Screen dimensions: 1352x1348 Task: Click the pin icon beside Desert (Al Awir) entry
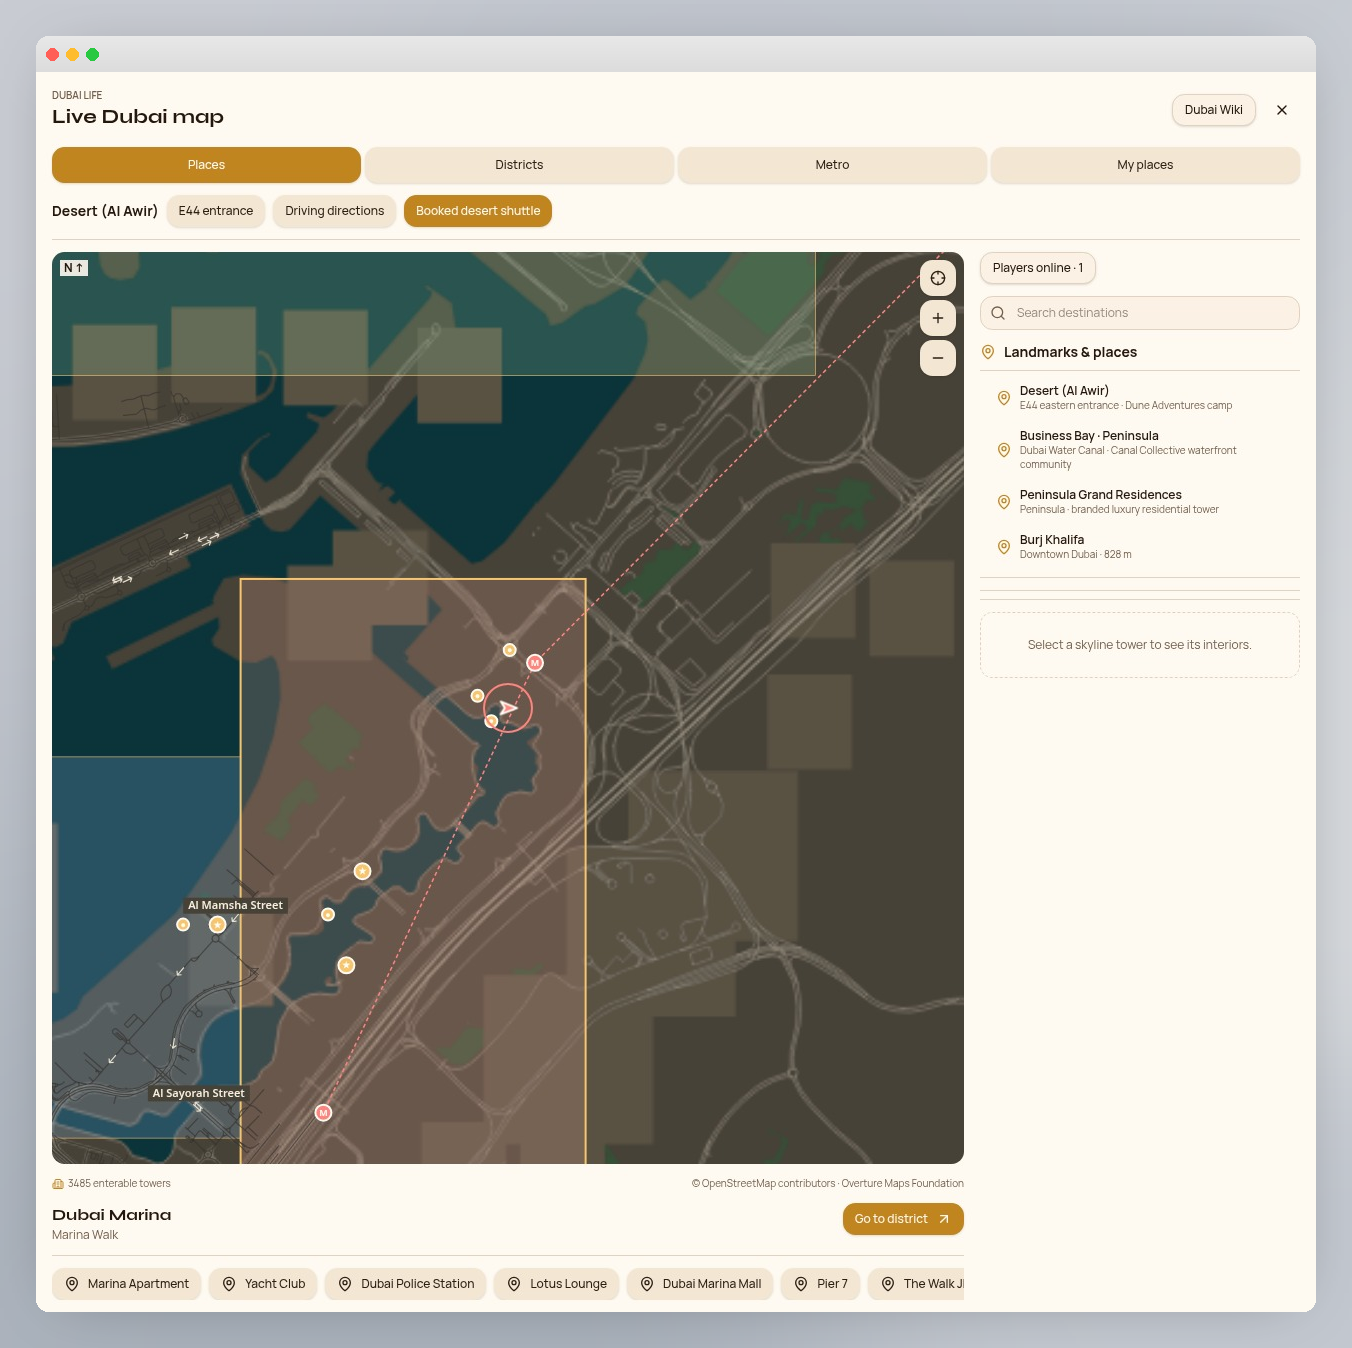[x=1004, y=398]
